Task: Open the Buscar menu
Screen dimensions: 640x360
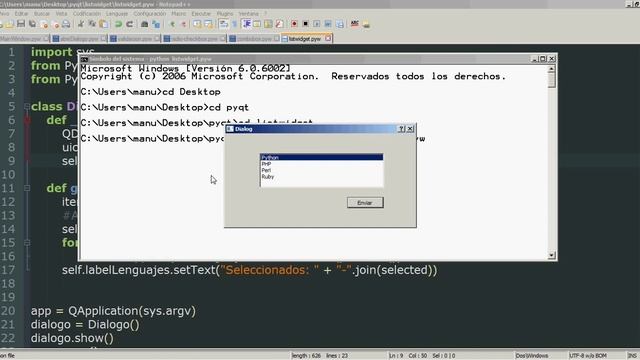Action: coord(42,14)
